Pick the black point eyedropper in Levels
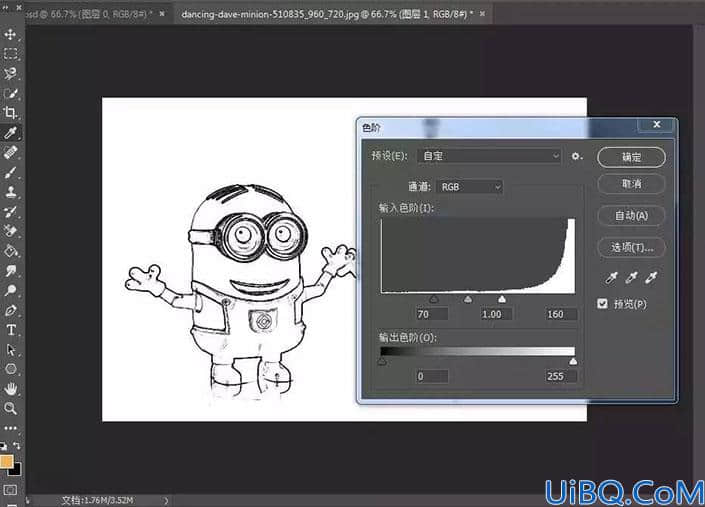The image size is (705, 507). point(611,278)
